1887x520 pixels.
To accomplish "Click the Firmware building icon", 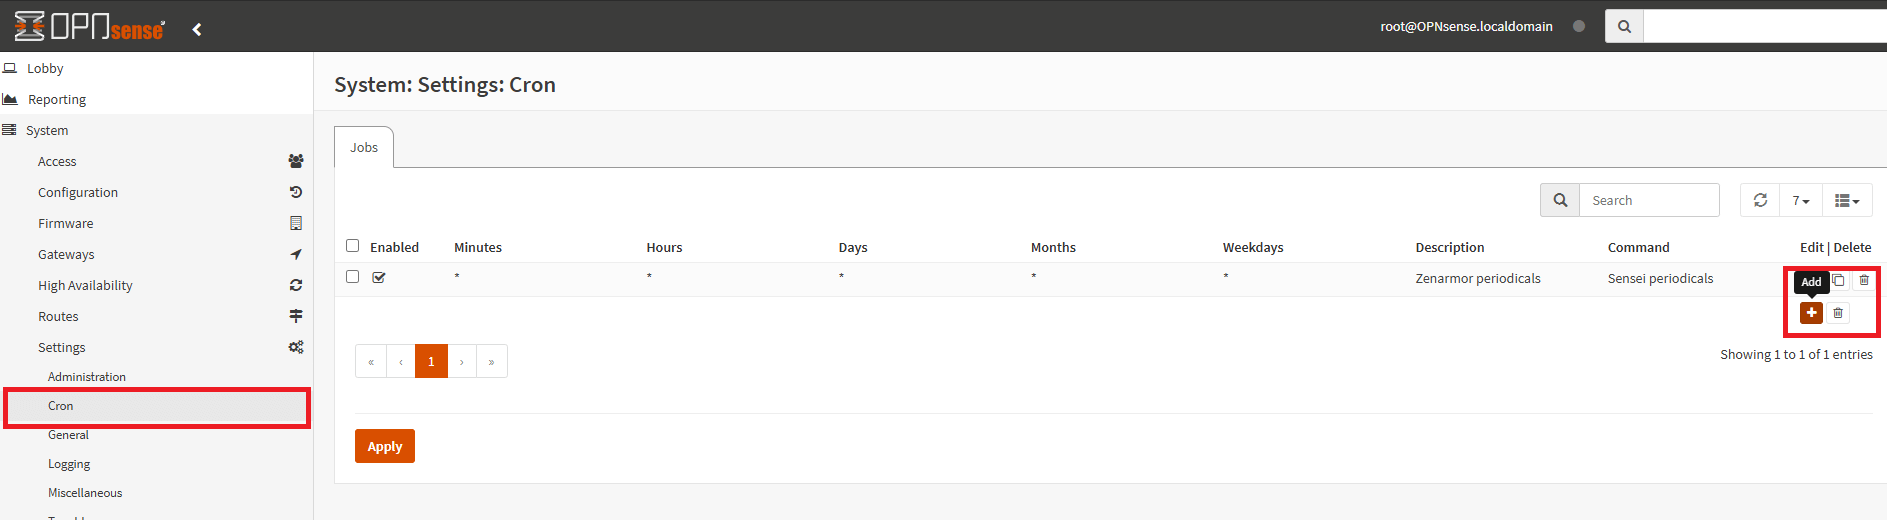I will 296,223.
